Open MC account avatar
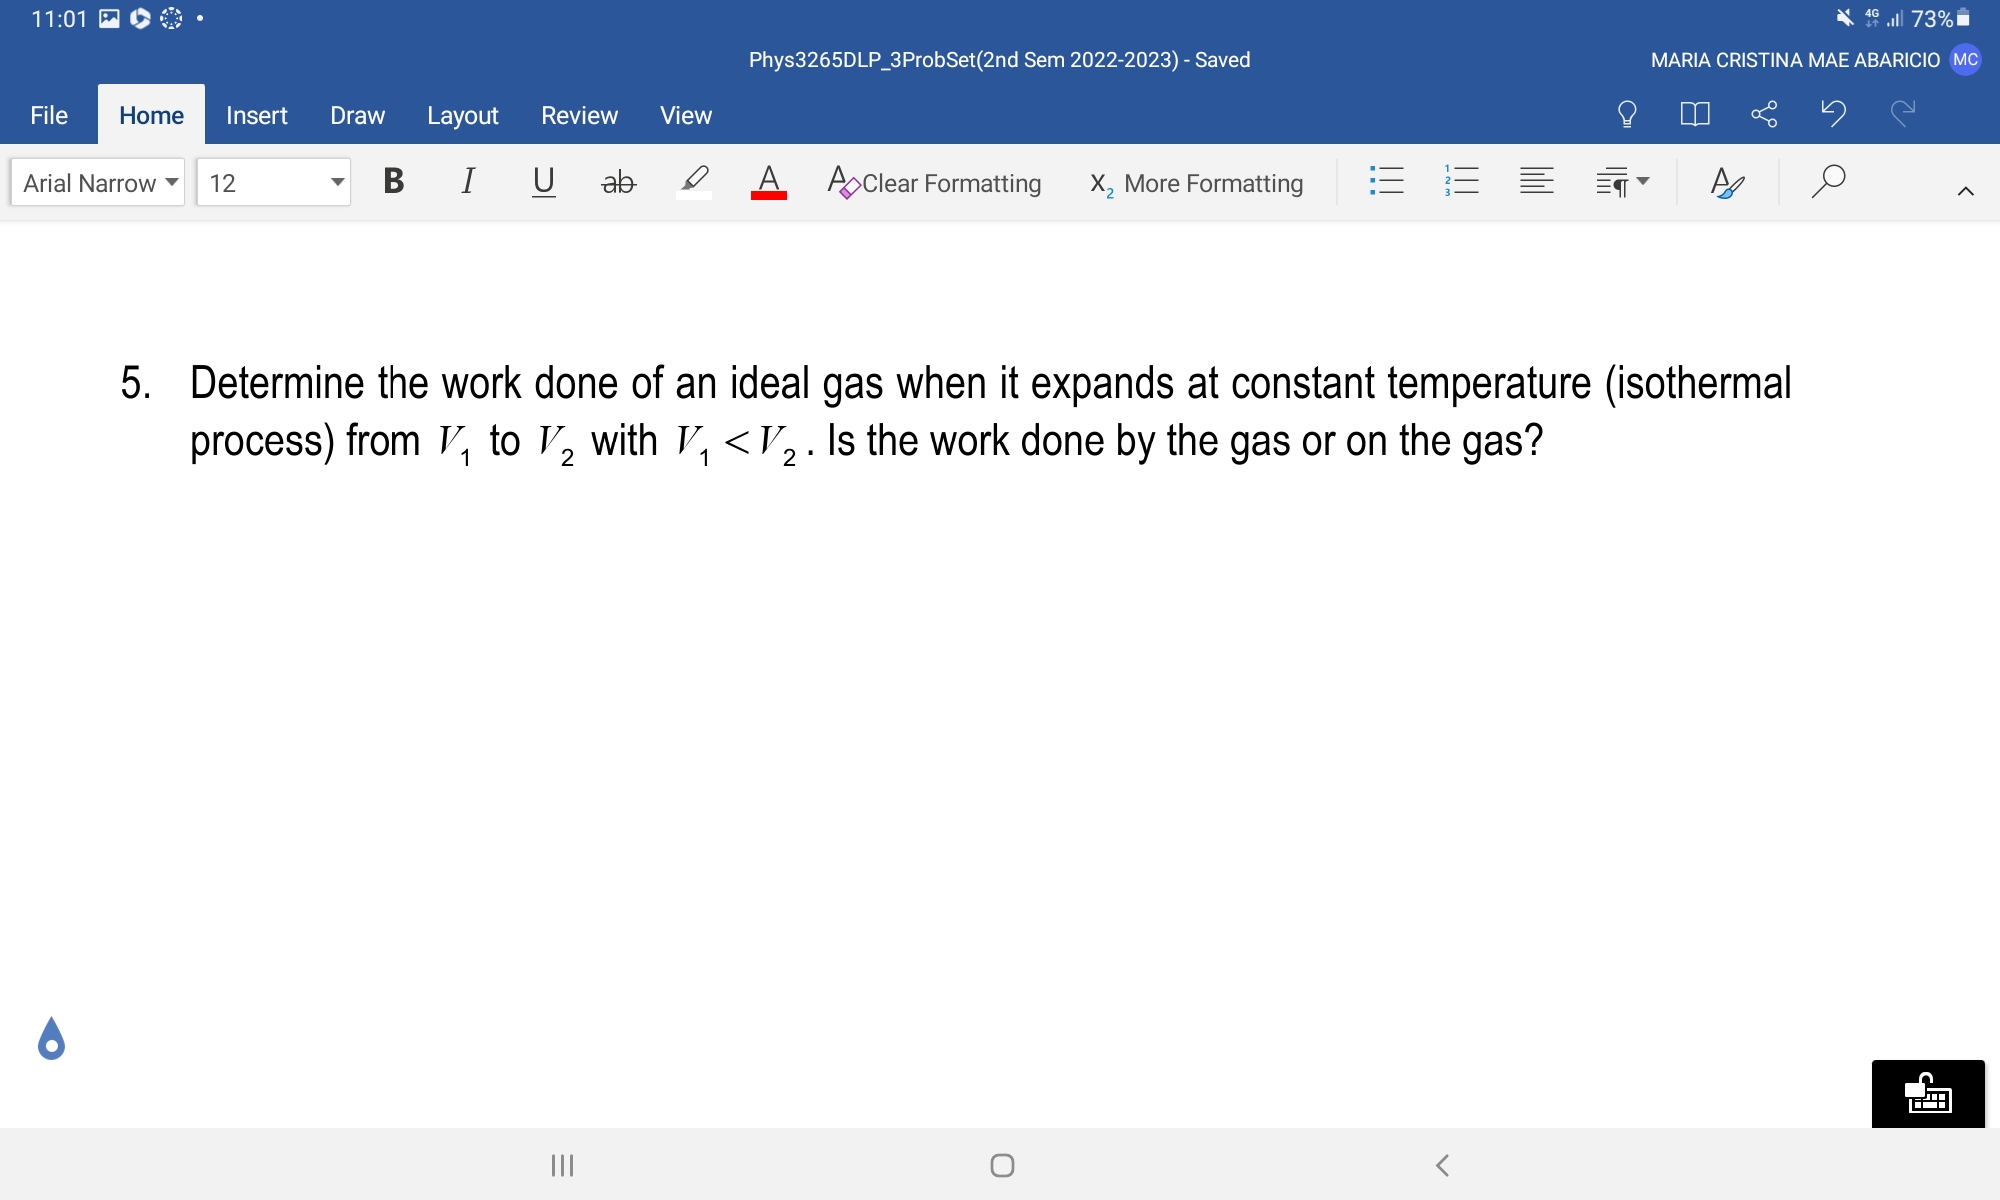2000x1200 pixels. coord(1965,60)
